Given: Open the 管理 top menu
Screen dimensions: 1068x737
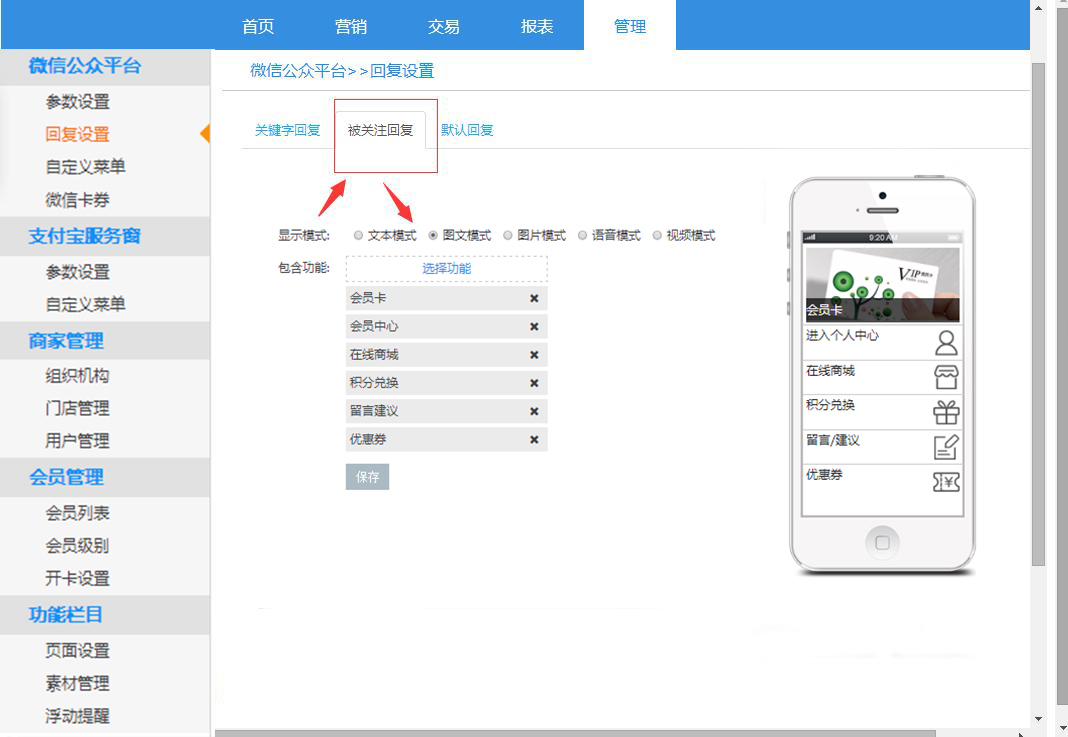Looking at the screenshot, I should 630,27.
